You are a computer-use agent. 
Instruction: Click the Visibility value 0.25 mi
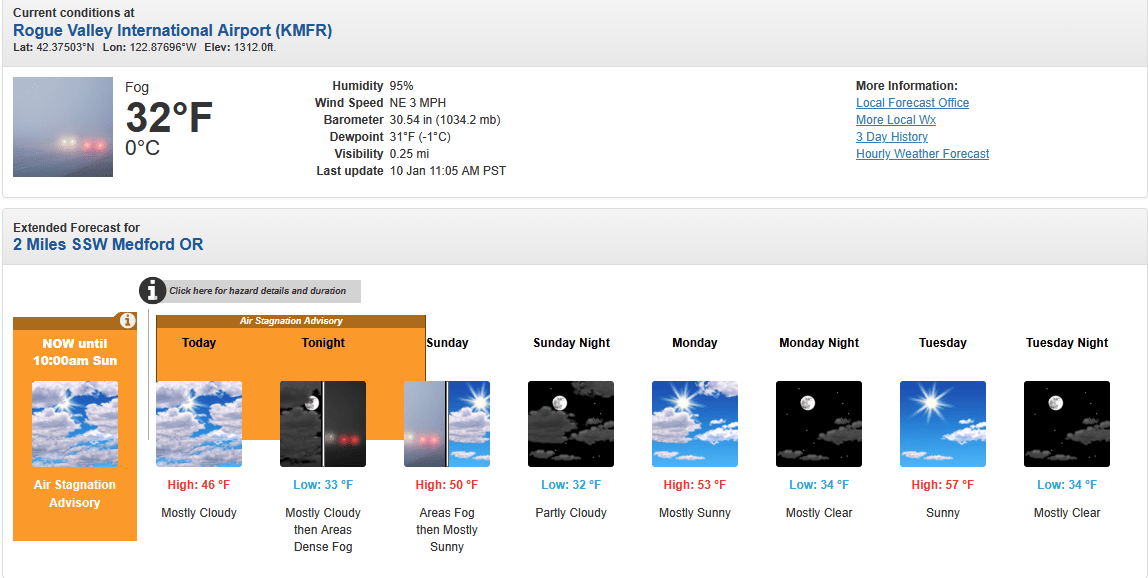(x=409, y=154)
